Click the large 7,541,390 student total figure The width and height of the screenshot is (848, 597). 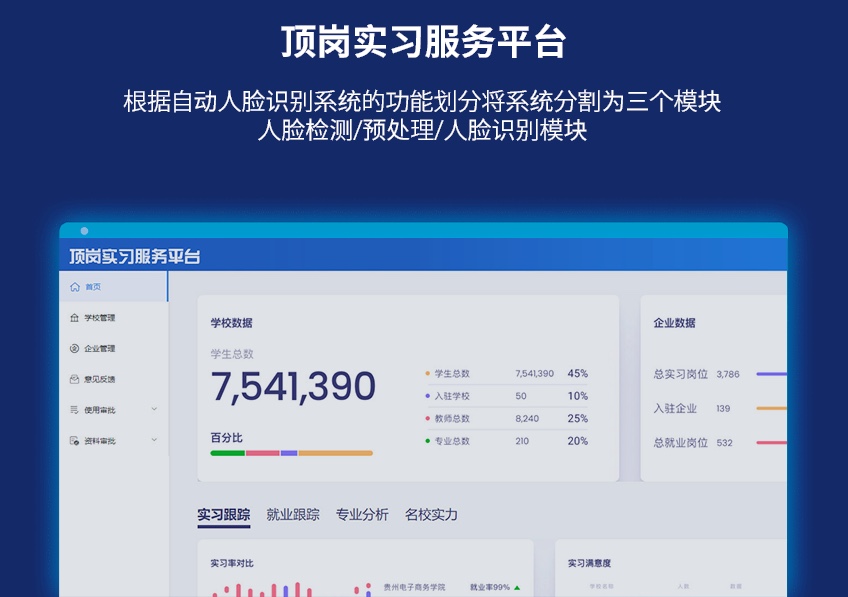click(293, 387)
